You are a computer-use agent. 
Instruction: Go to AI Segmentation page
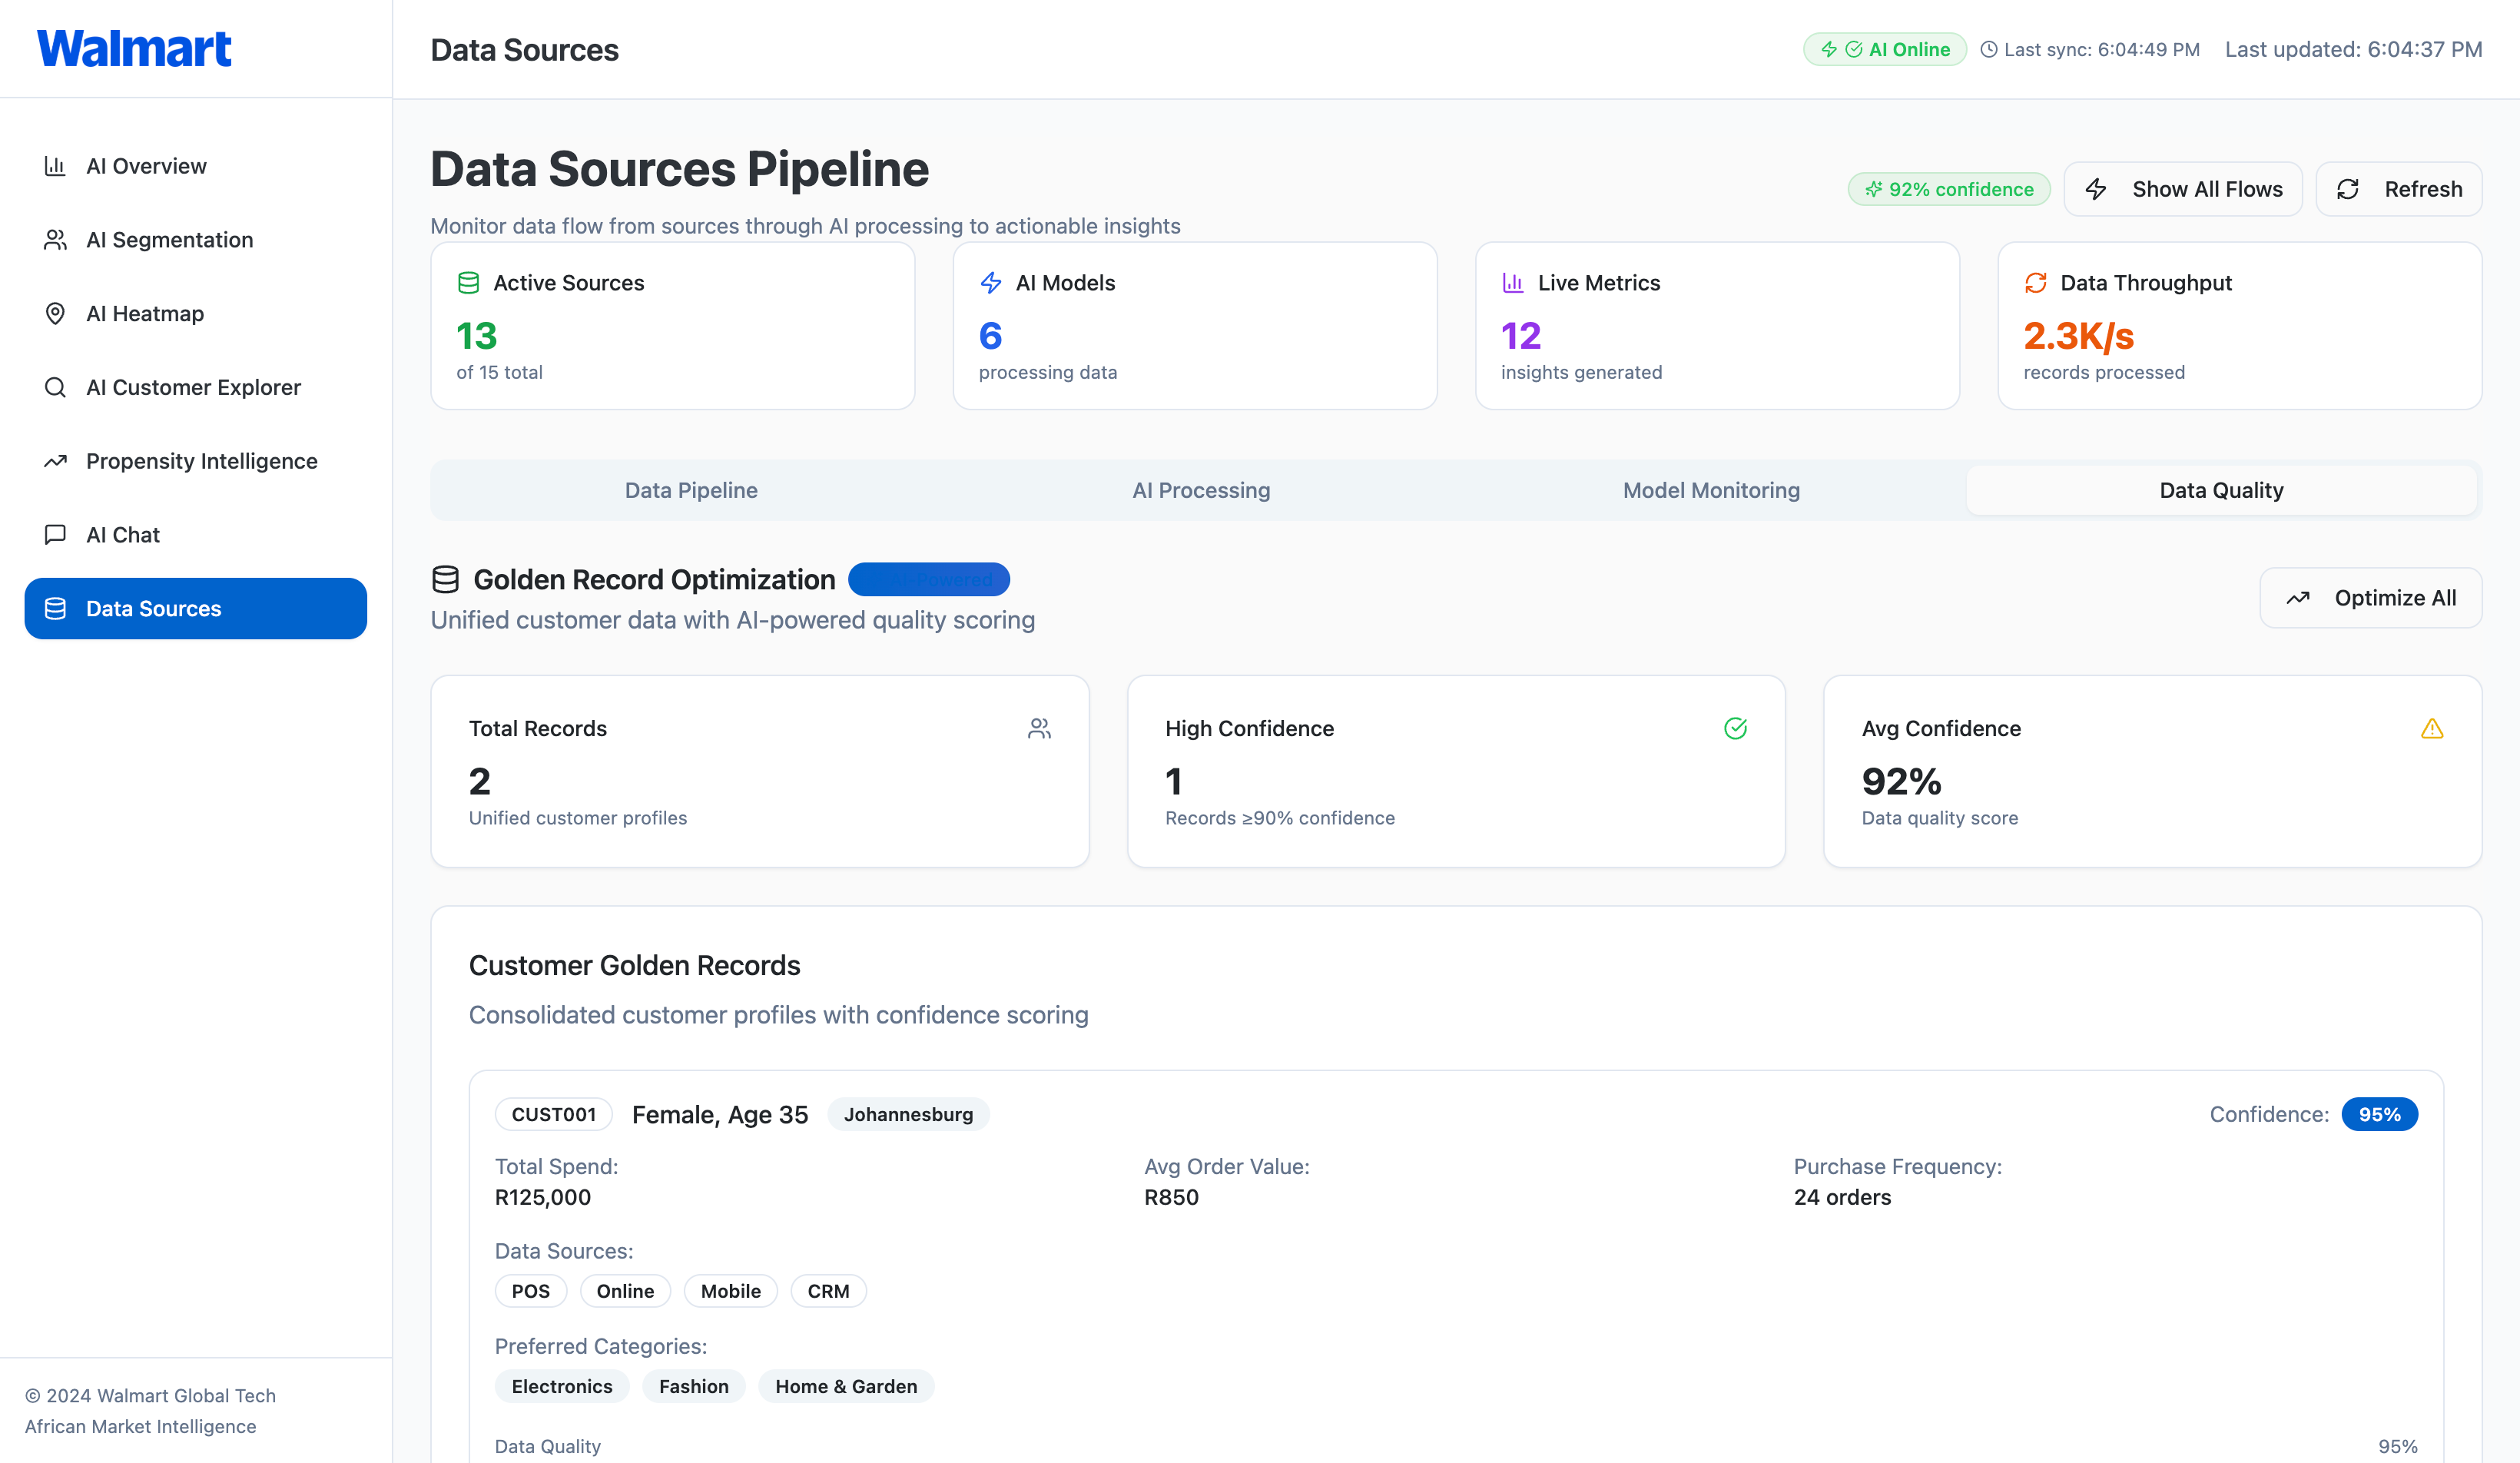196,240
